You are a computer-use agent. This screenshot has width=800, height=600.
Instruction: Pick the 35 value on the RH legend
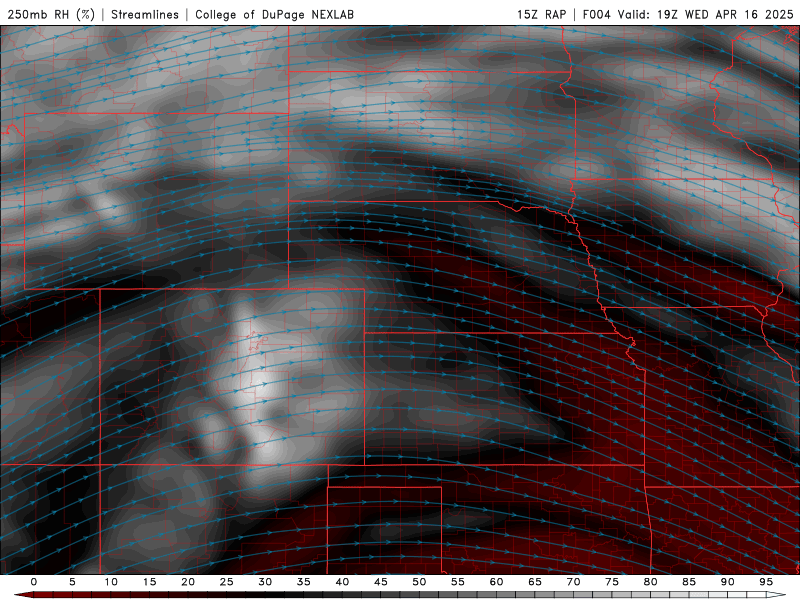pos(304,582)
